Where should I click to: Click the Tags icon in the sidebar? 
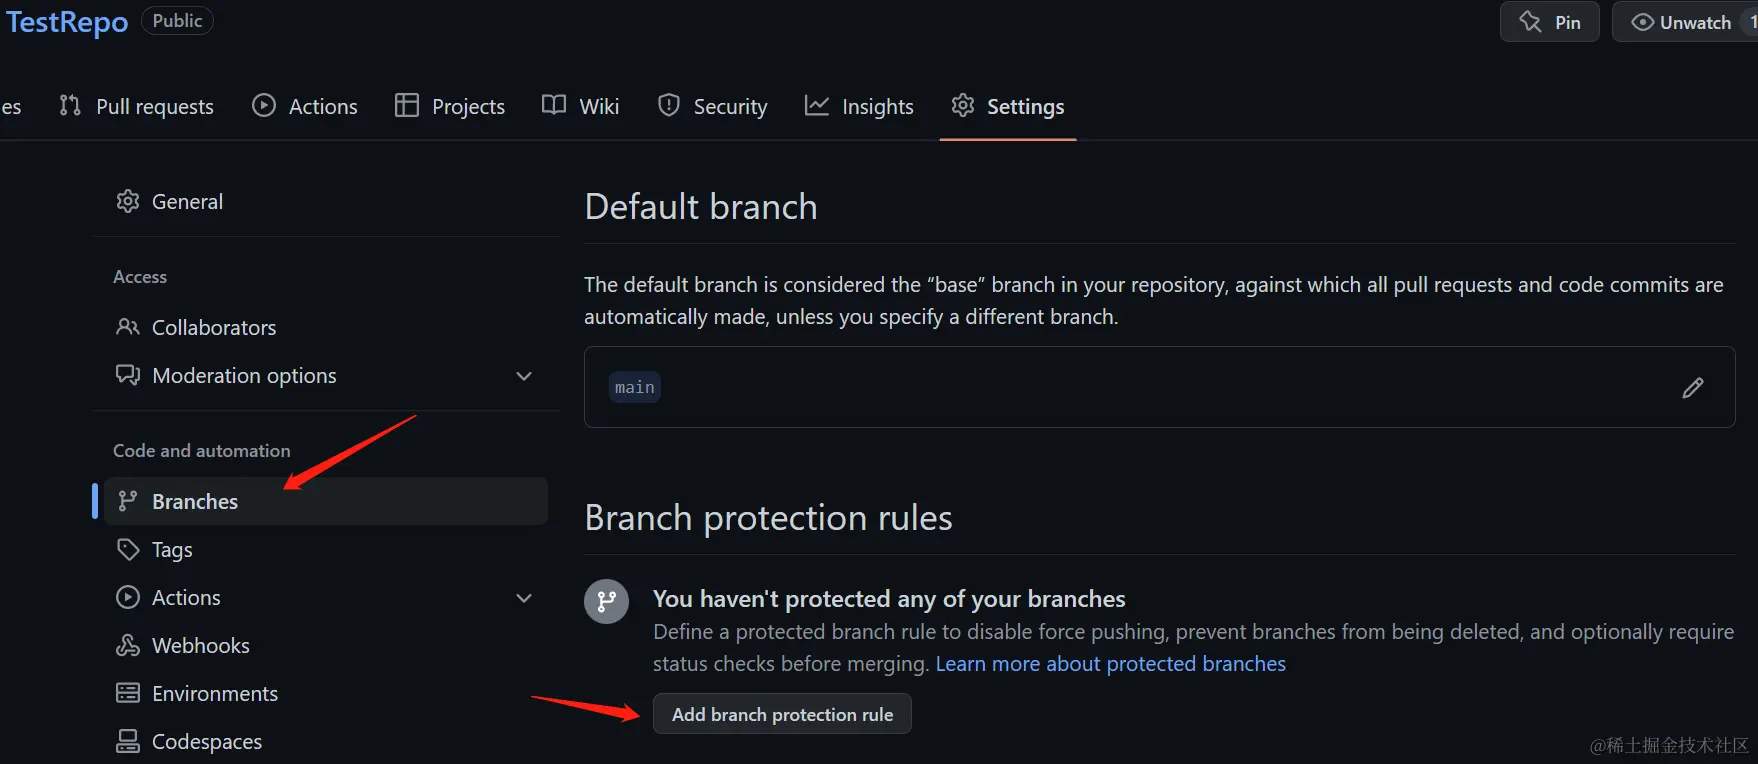point(128,550)
